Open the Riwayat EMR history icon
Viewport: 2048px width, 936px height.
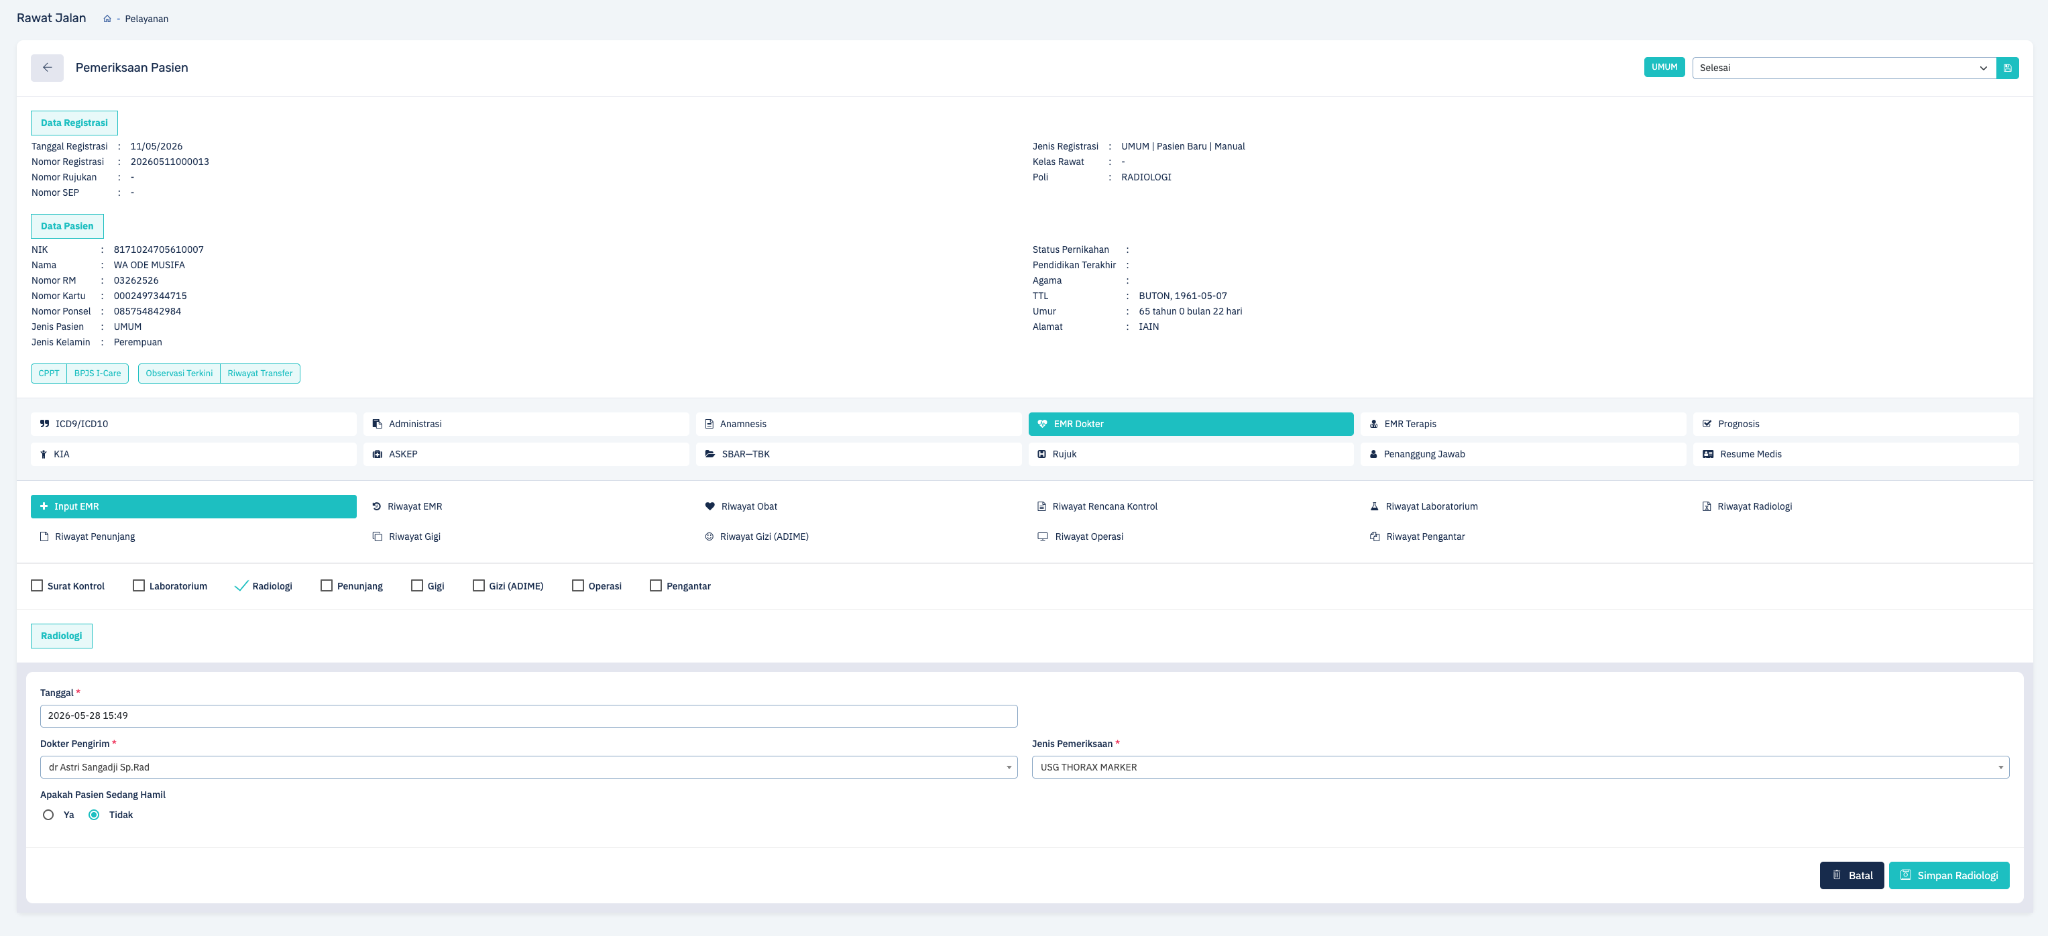[x=377, y=507]
